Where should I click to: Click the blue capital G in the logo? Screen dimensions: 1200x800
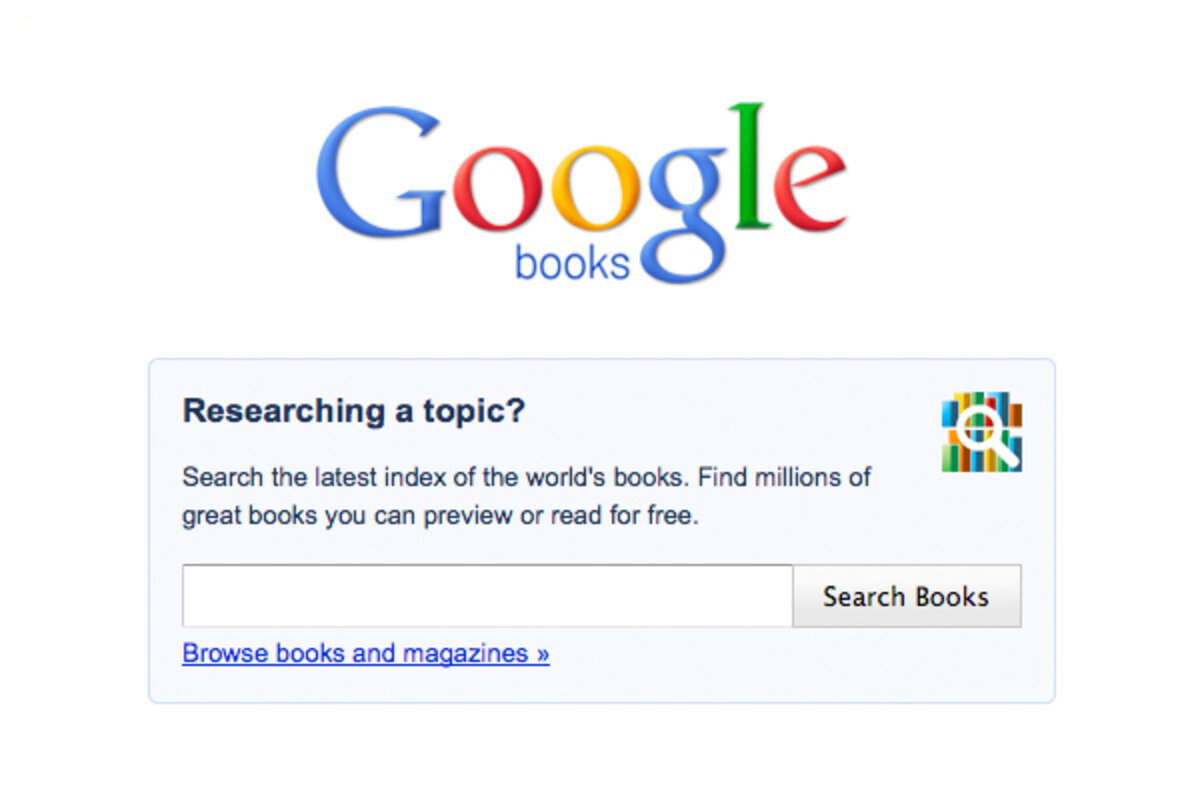coord(379,170)
